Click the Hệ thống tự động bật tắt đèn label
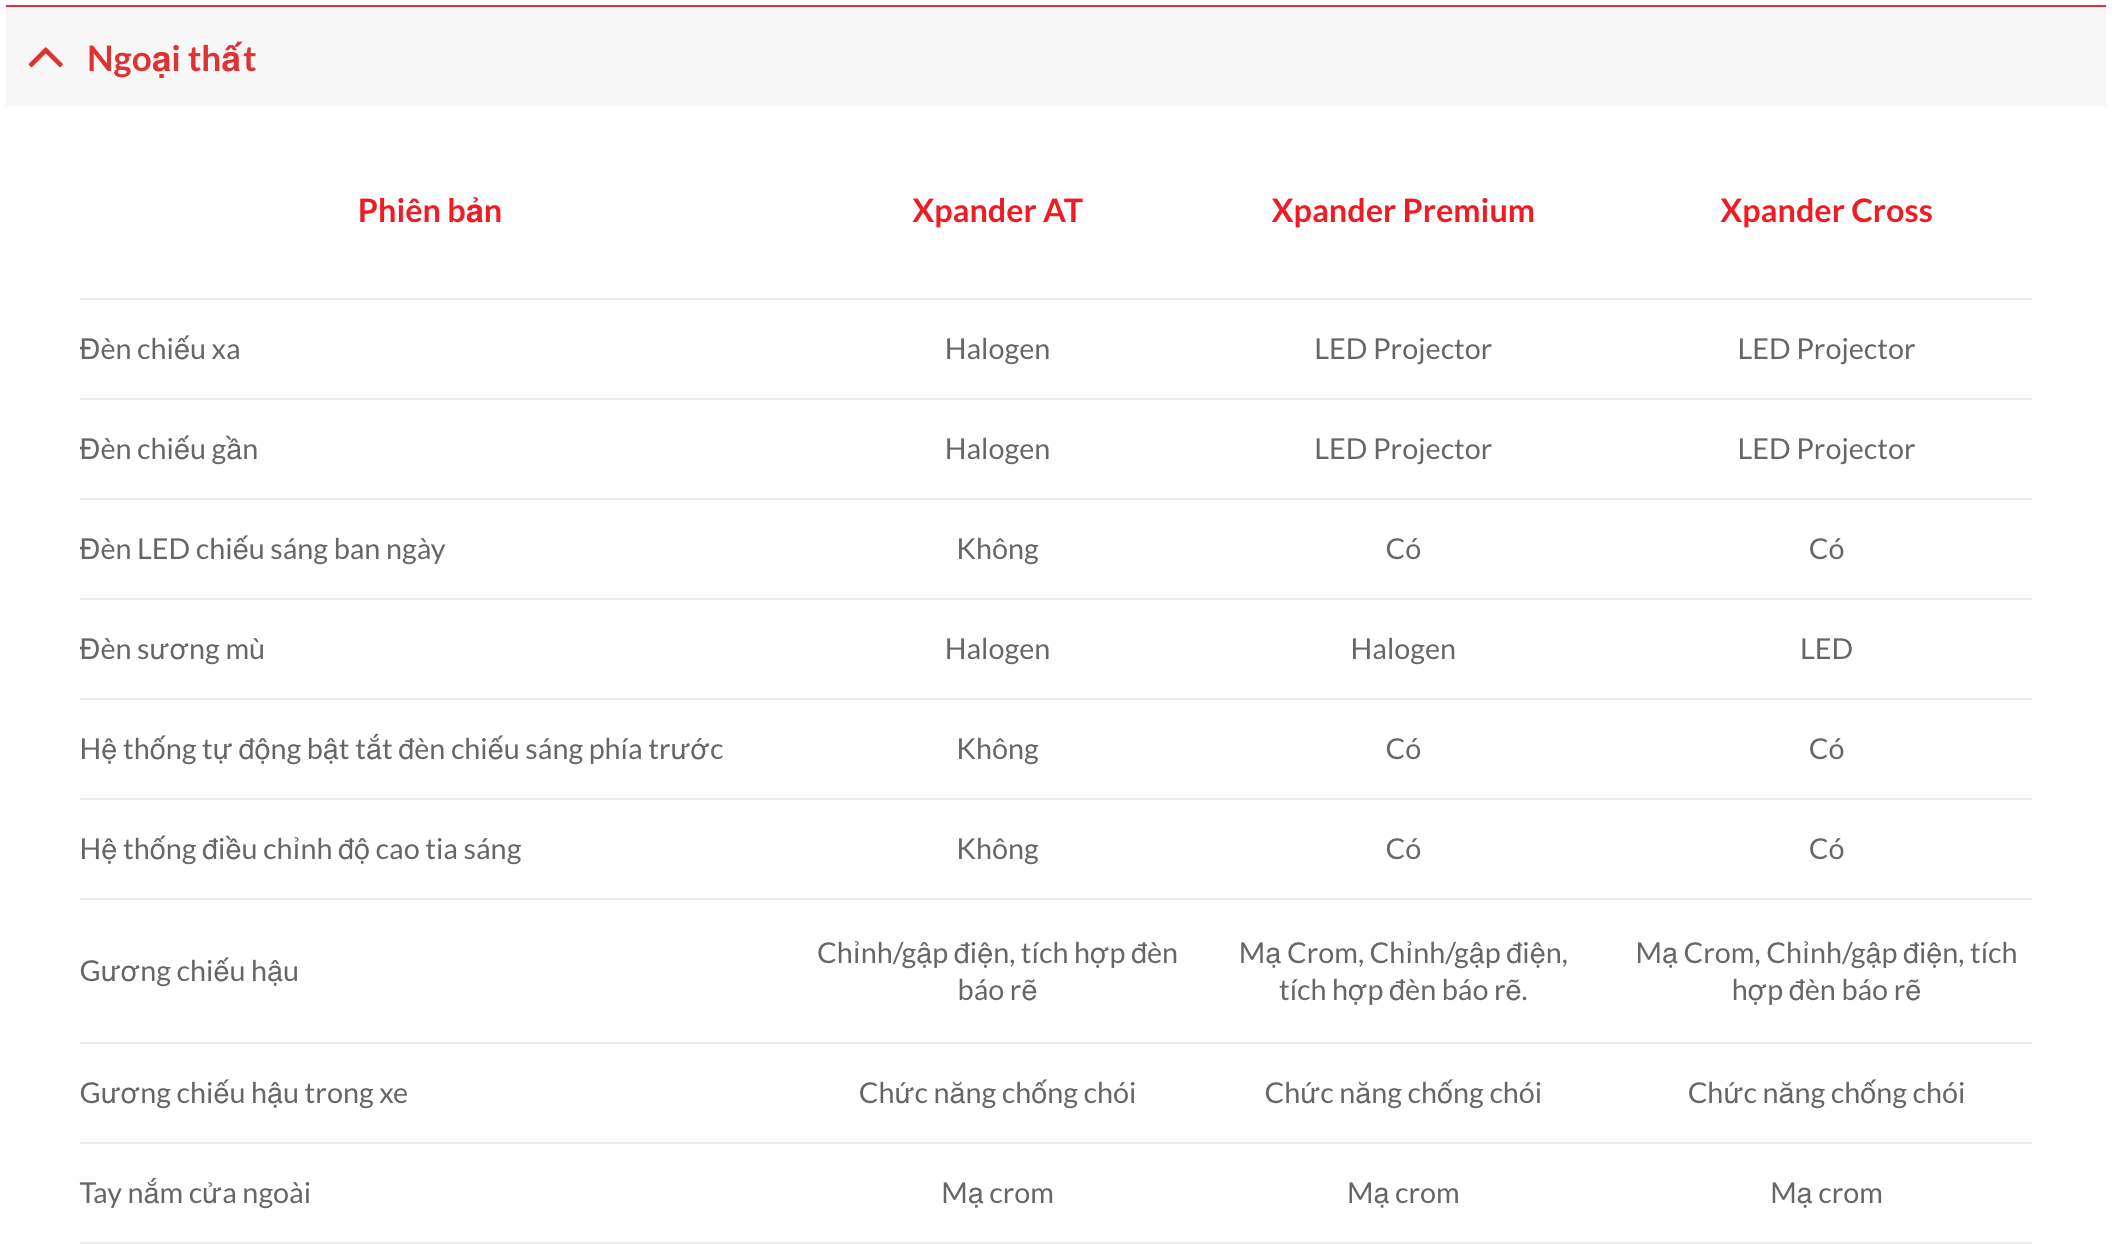The image size is (2112, 1244). click(401, 749)
